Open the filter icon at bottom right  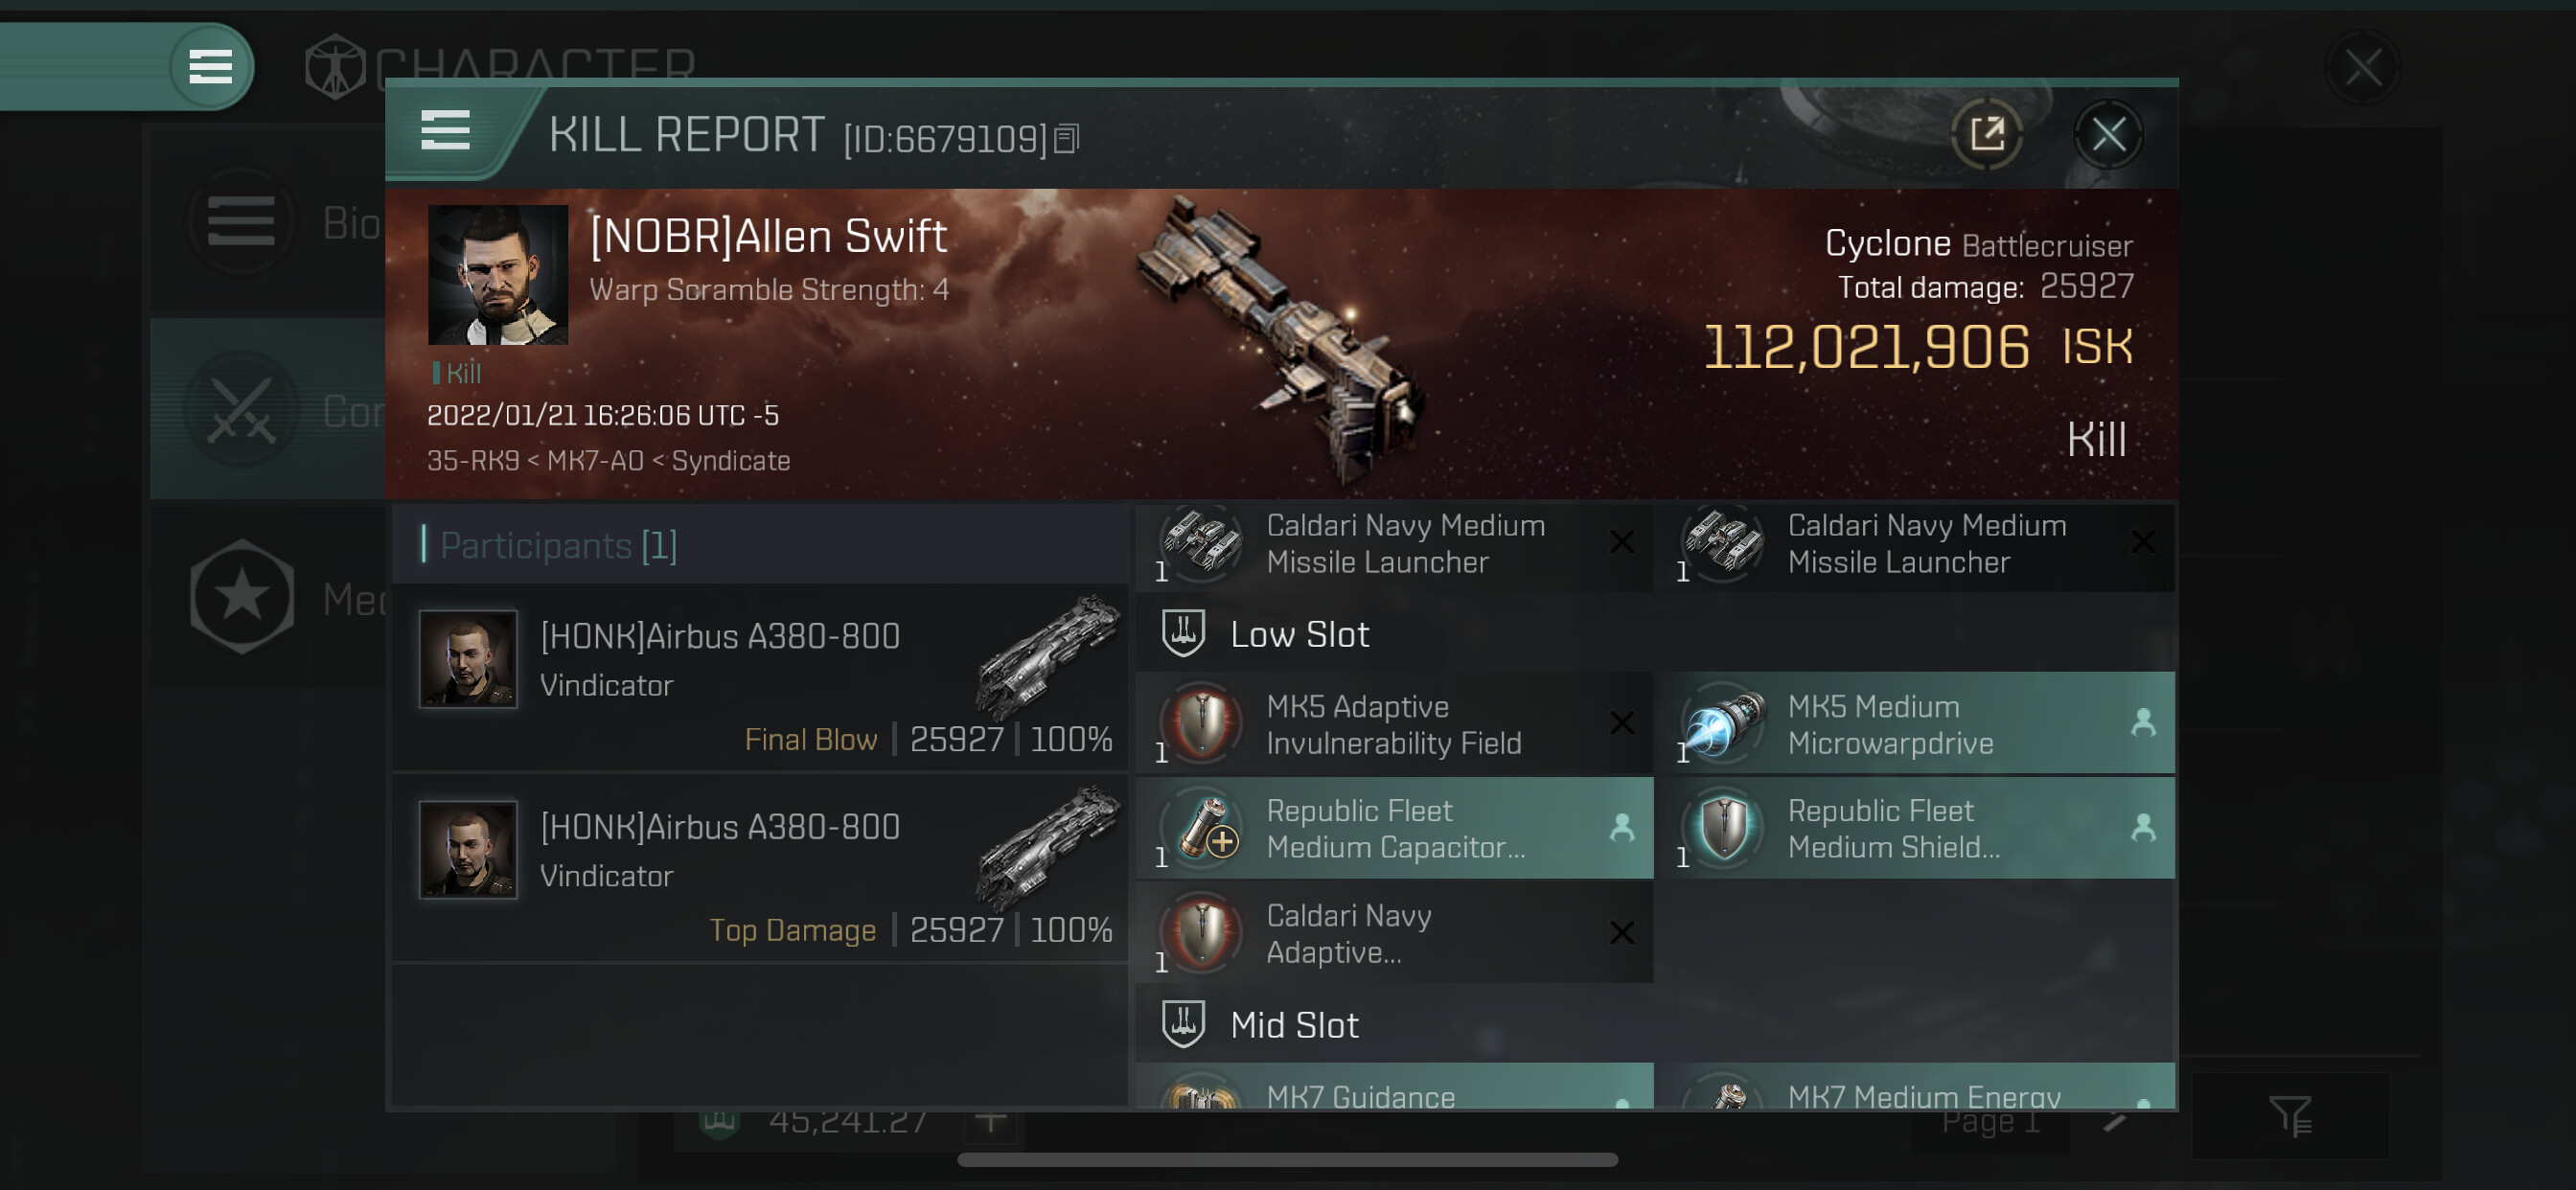2290,1116
